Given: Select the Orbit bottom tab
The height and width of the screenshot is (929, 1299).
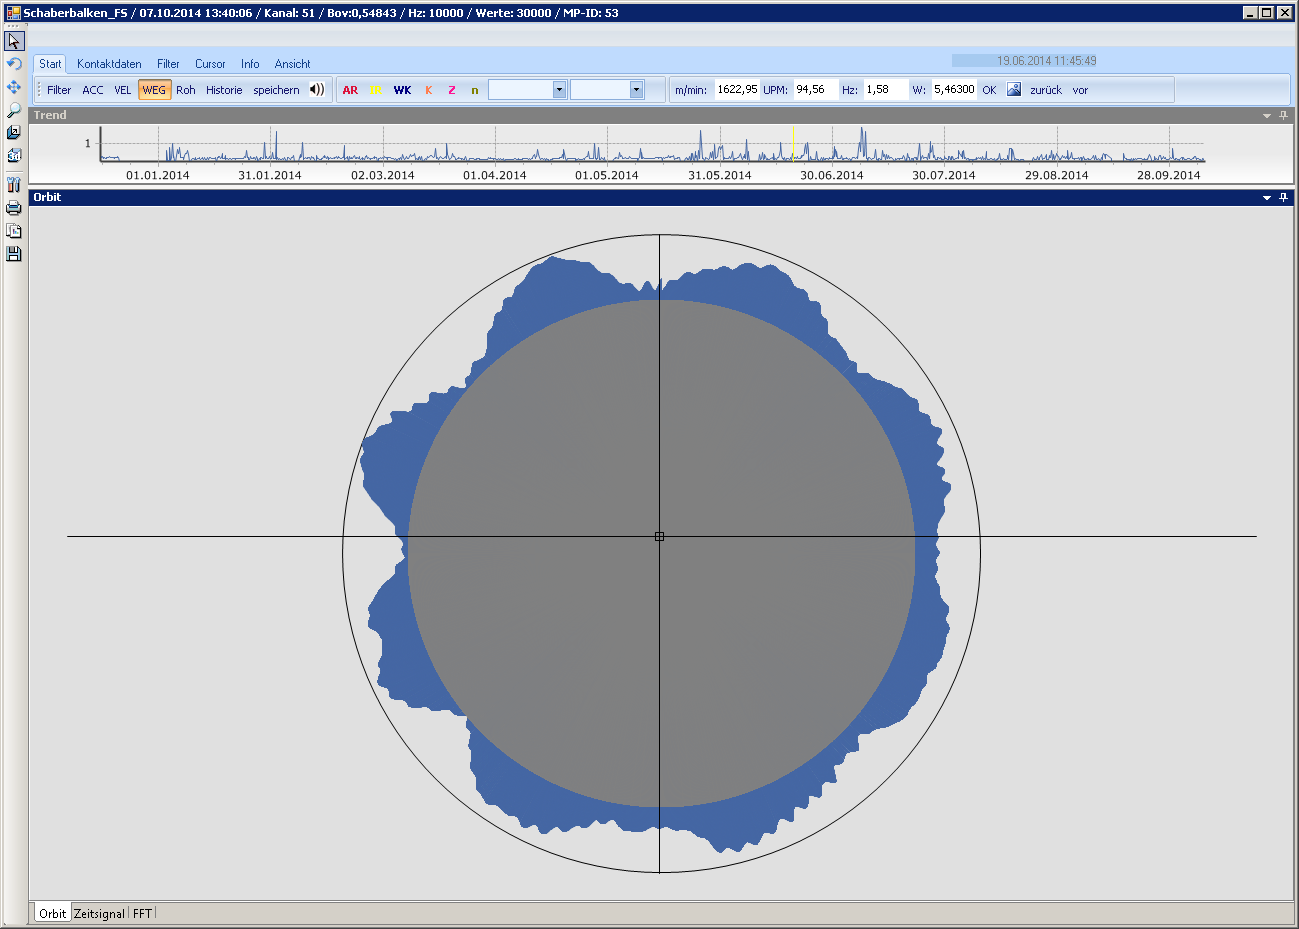Looking at the screenshot, I should click(x=52, y=913).
